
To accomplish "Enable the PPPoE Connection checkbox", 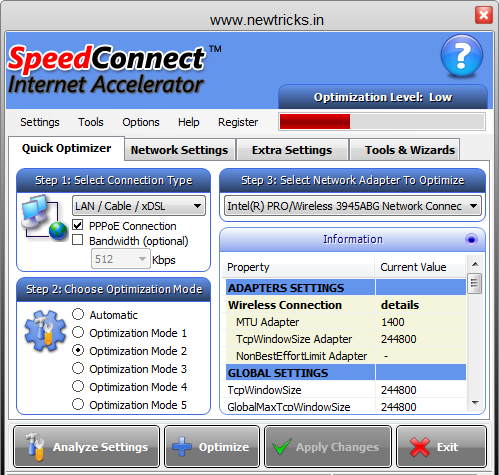I will pos(78,225).
